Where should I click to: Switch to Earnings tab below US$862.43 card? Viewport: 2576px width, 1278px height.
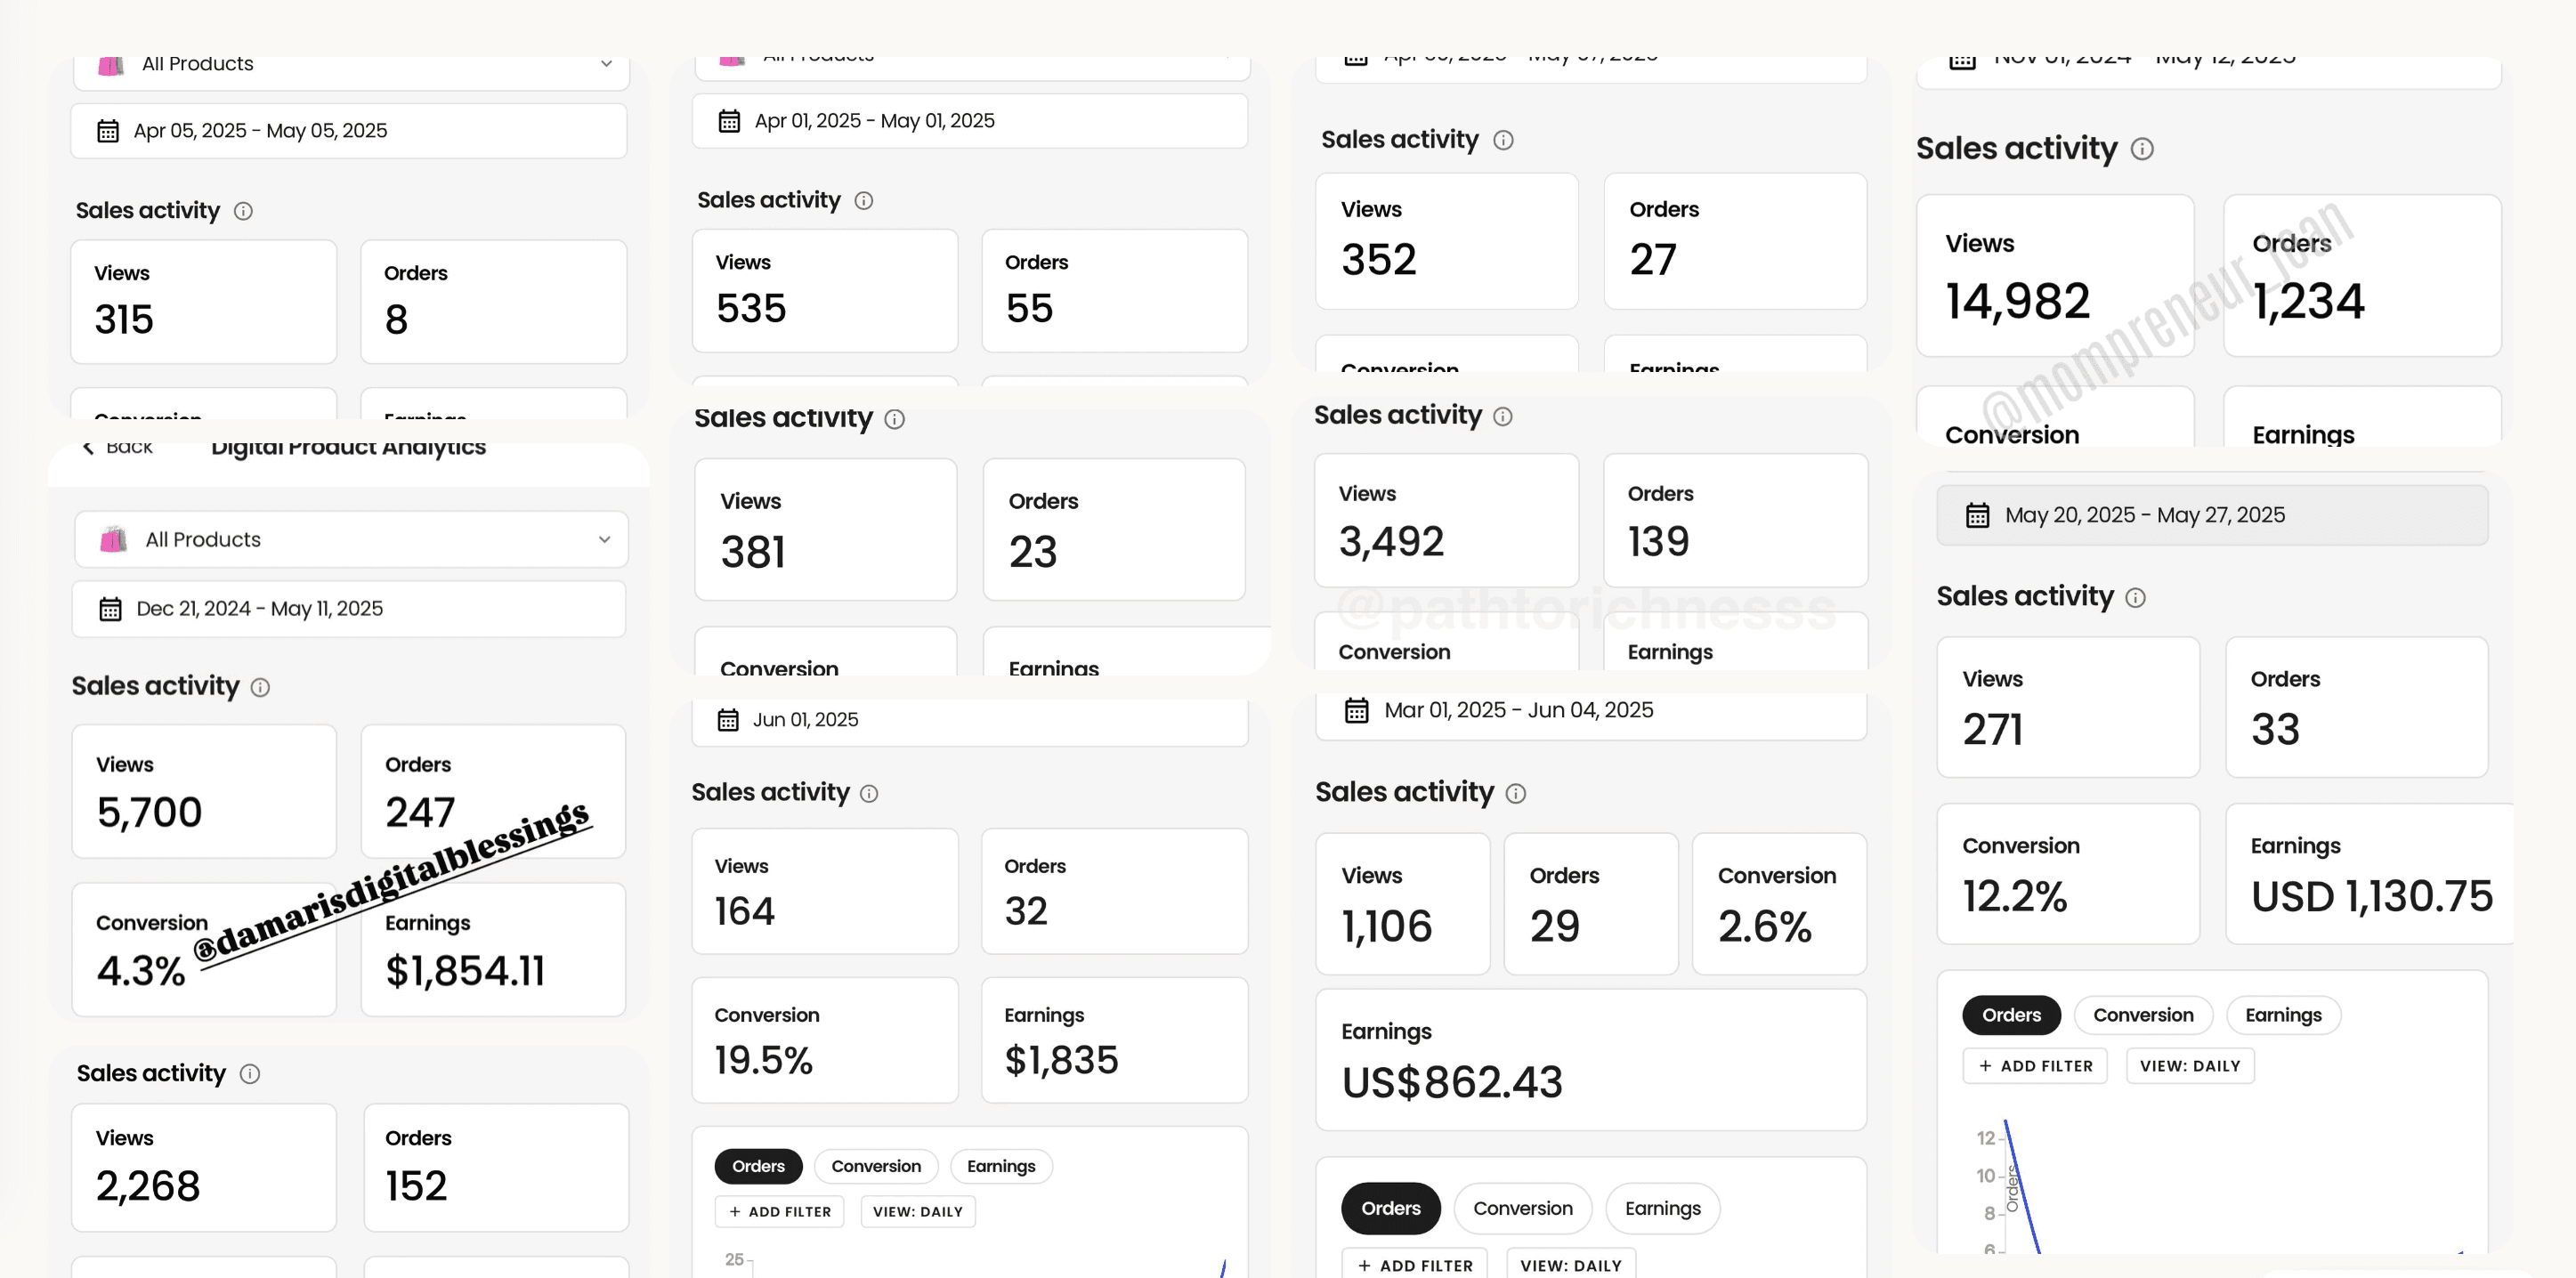click(1662, 1209)
